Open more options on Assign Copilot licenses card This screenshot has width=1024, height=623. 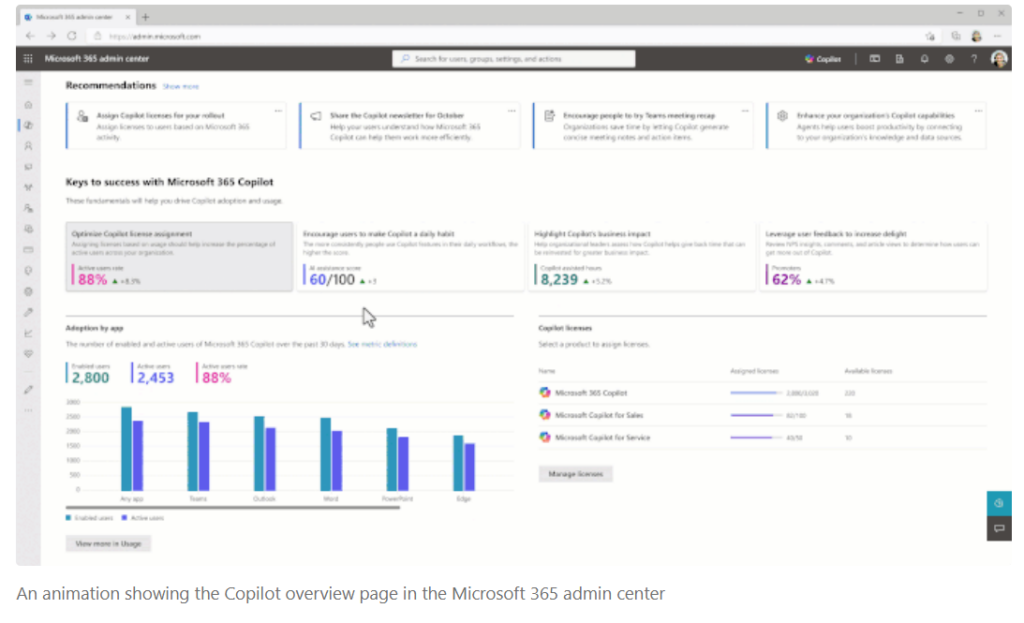(x=278, y=111)
